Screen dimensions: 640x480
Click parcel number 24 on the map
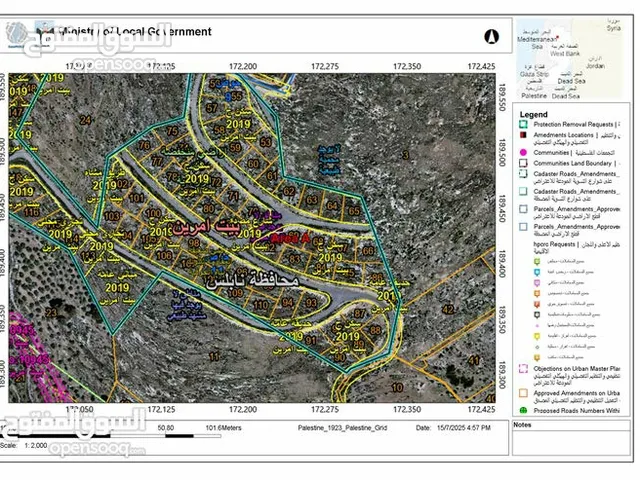(85, 120)
